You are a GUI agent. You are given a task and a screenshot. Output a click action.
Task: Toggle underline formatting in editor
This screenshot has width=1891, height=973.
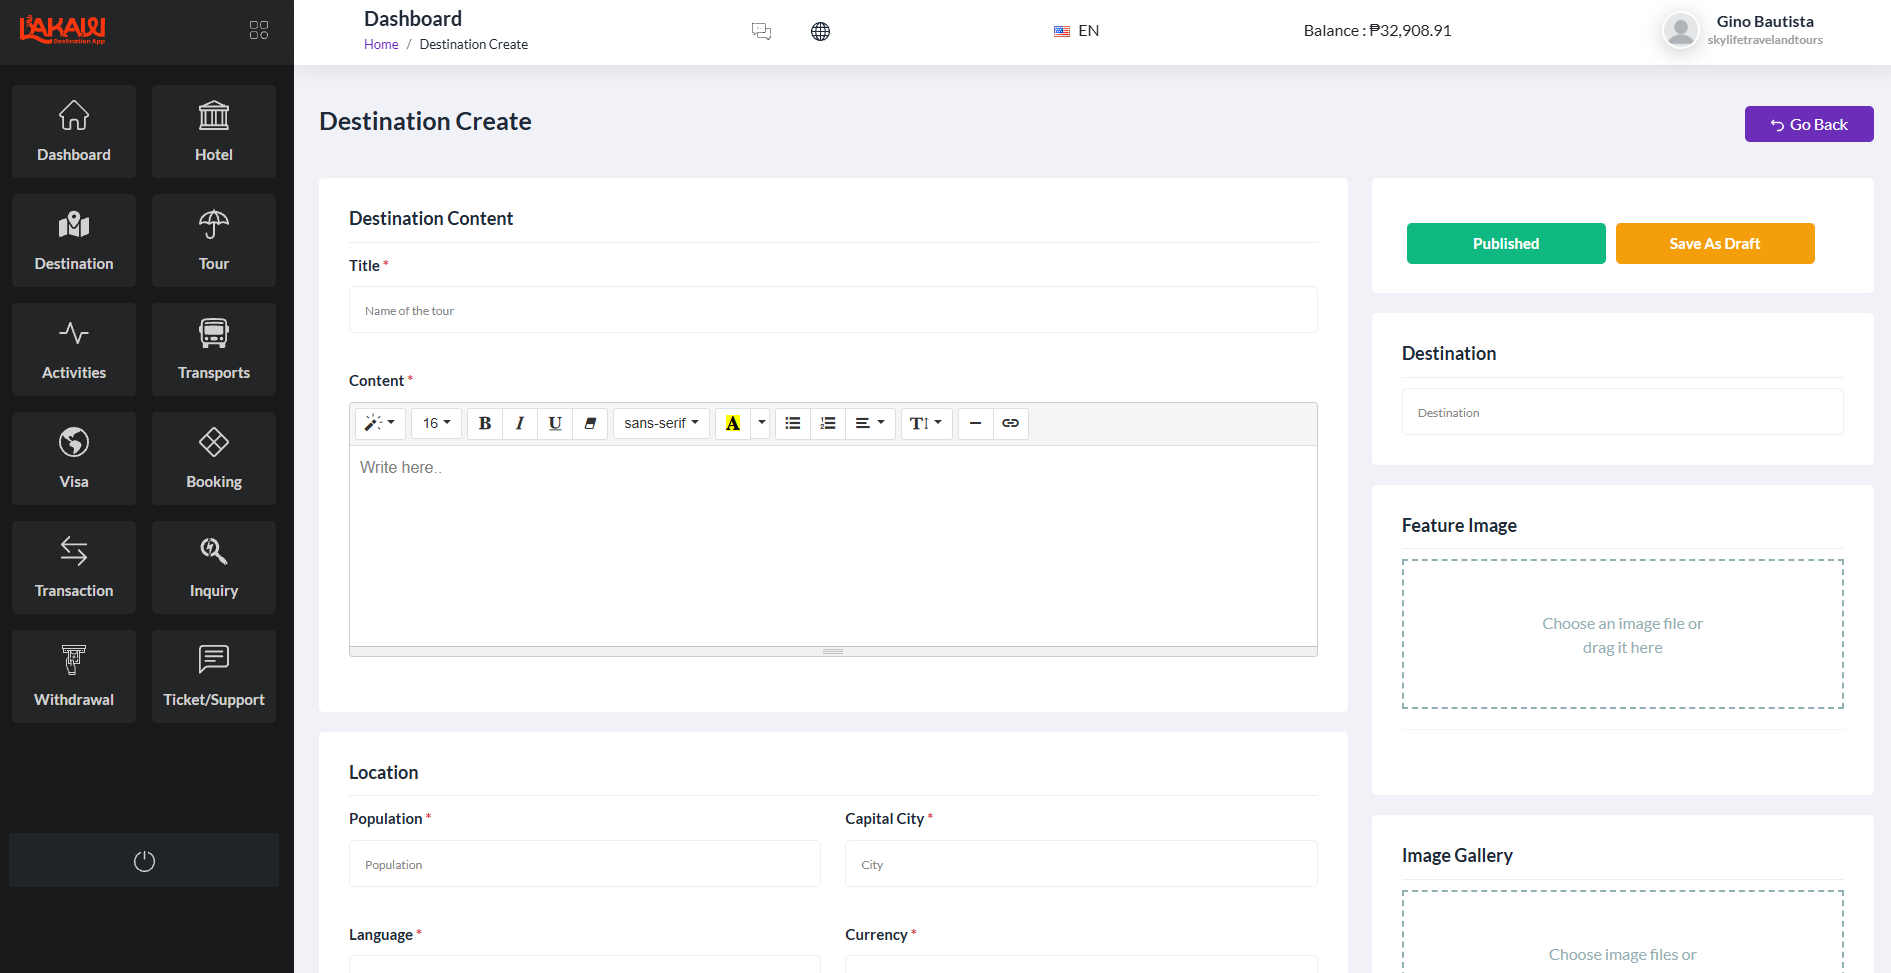point(555,423)
